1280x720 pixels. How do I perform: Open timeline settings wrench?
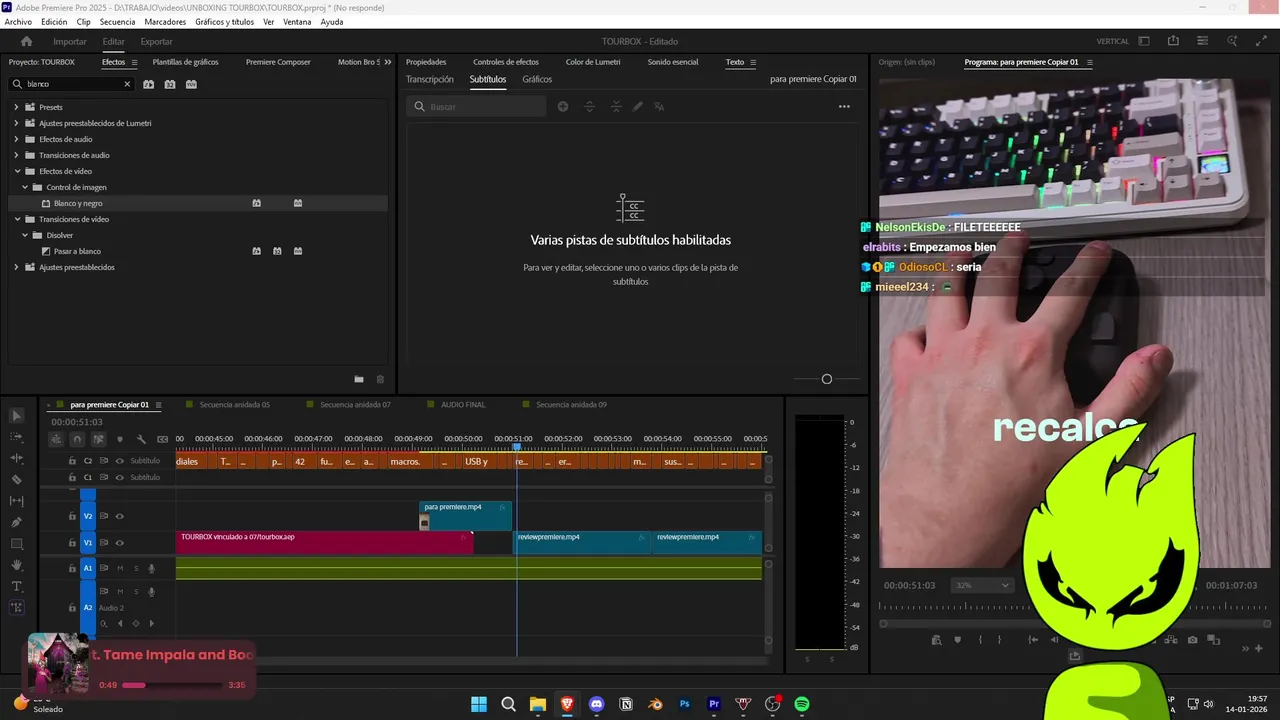141,439
